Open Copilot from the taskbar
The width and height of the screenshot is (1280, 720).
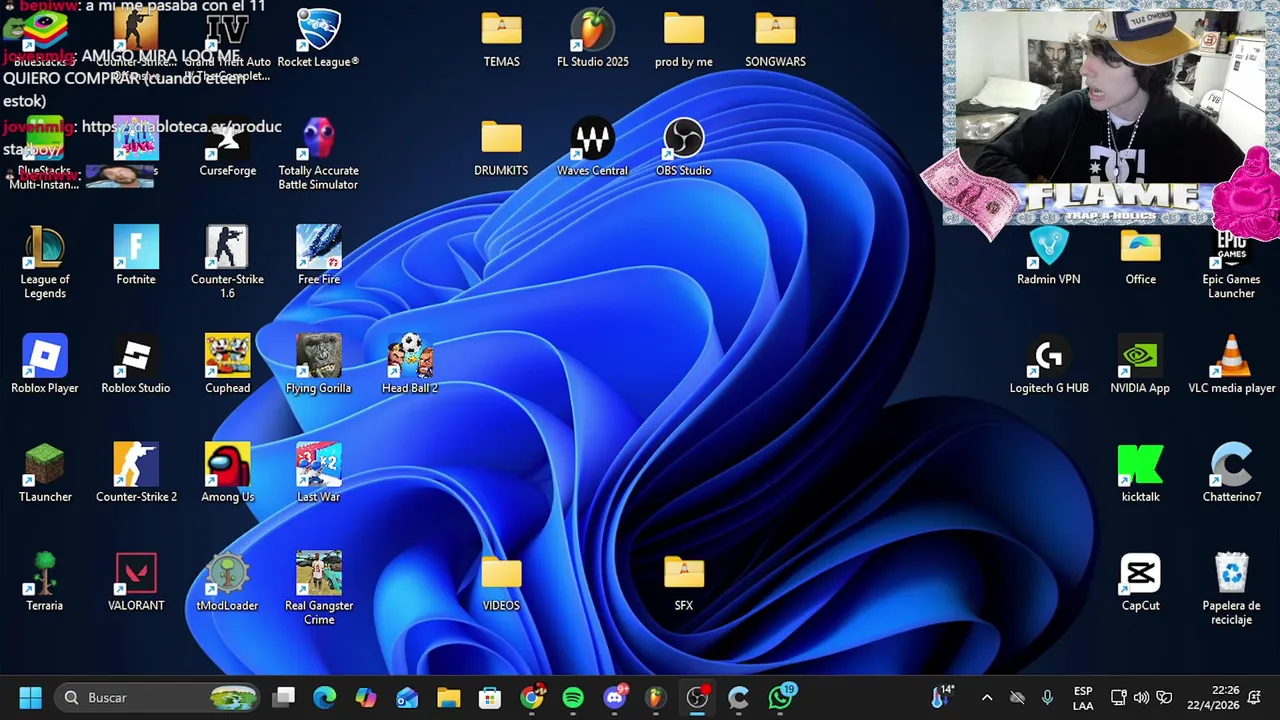coord(366,697)
